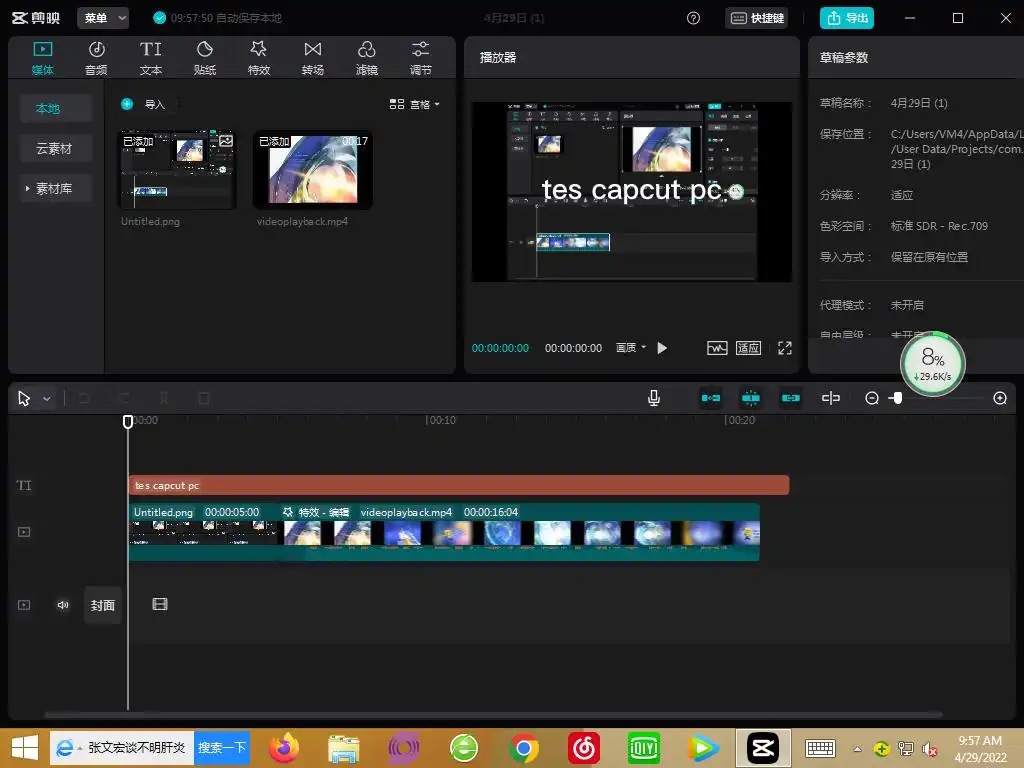Enter fullscreen preview mode

[785, 348]
